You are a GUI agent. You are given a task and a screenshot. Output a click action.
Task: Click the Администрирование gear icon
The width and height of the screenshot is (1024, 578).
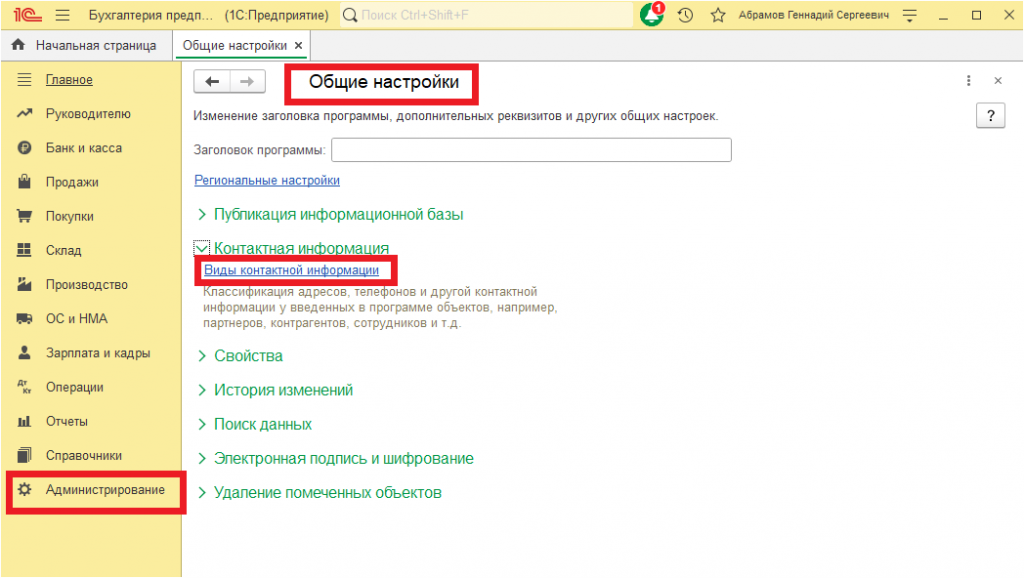click(x=24, y=489)
